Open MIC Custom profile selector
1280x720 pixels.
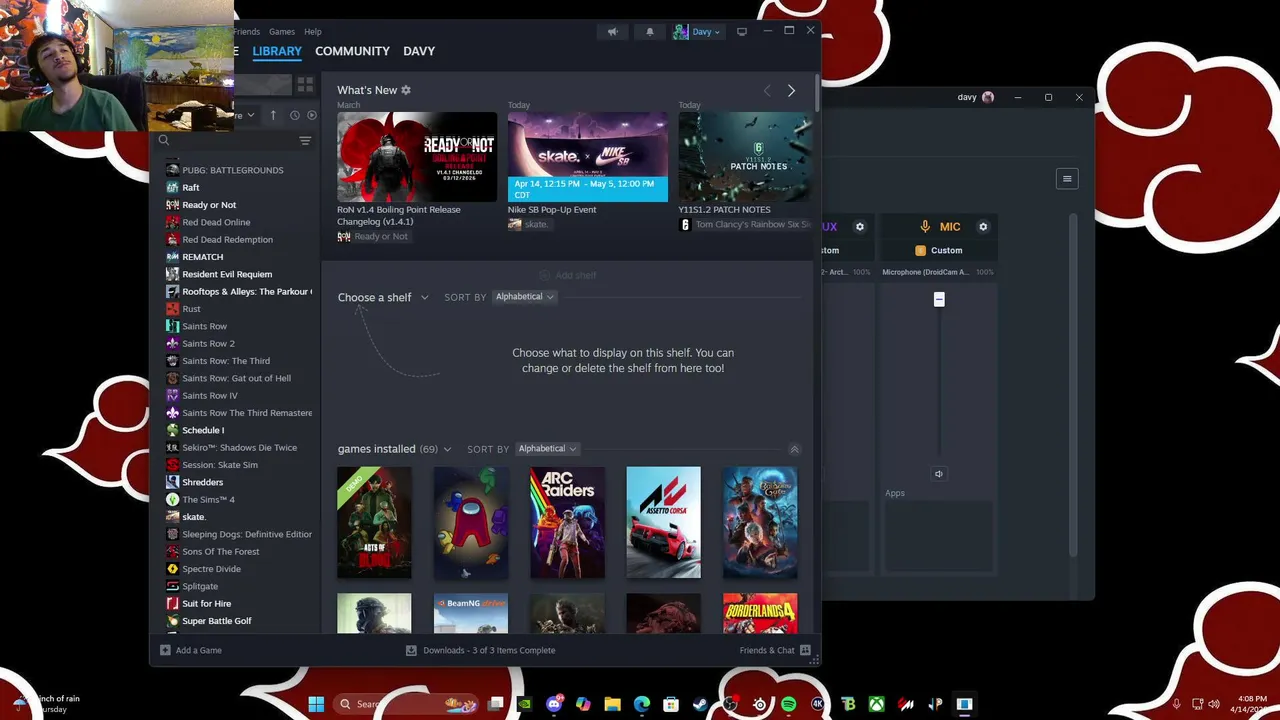939,250
